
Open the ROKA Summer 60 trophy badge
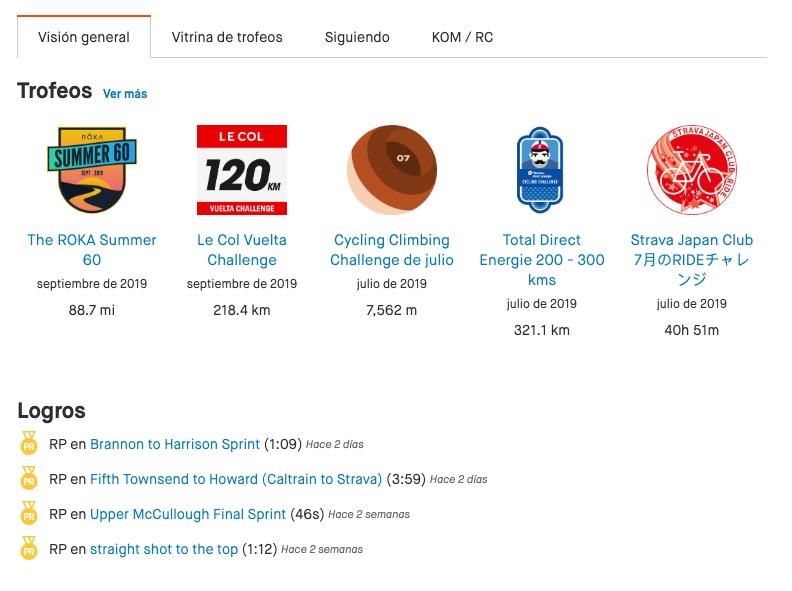click(92, 170)
